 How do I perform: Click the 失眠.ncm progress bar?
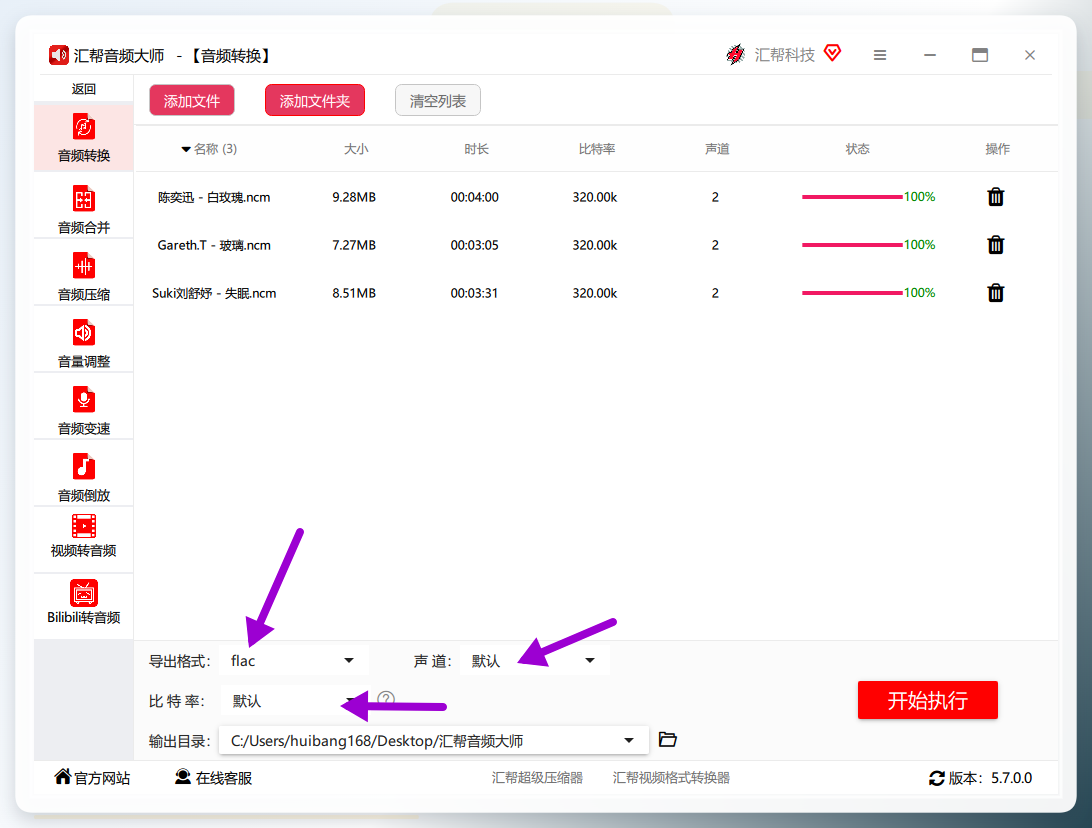852,293
